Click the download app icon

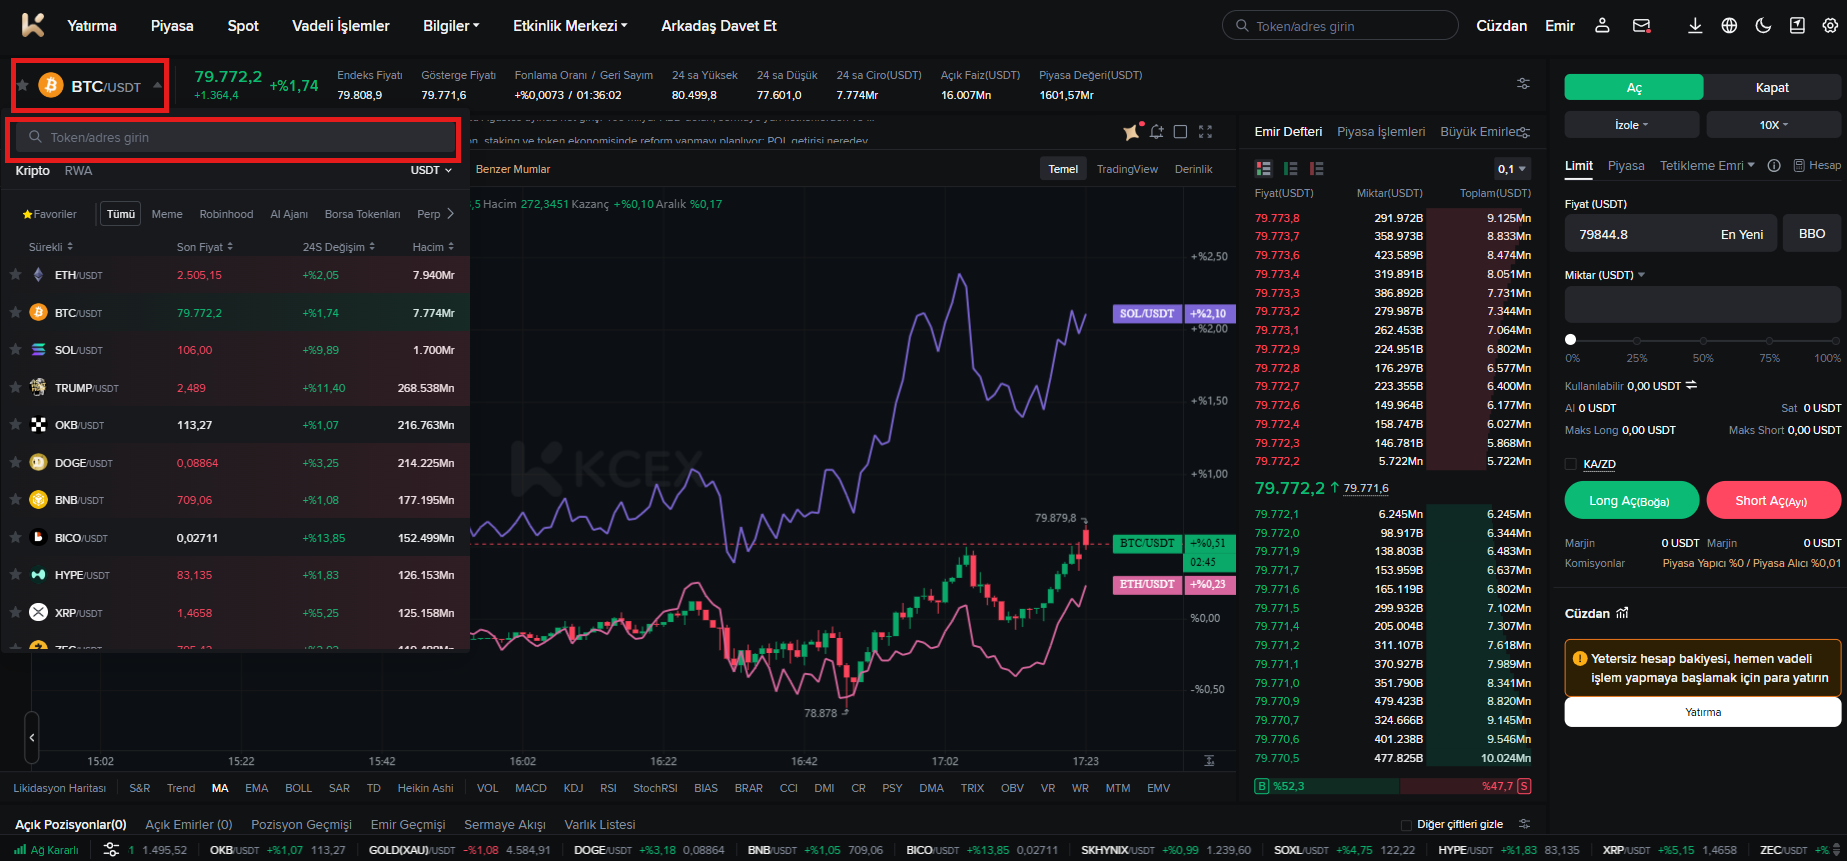pos(1695,26)
